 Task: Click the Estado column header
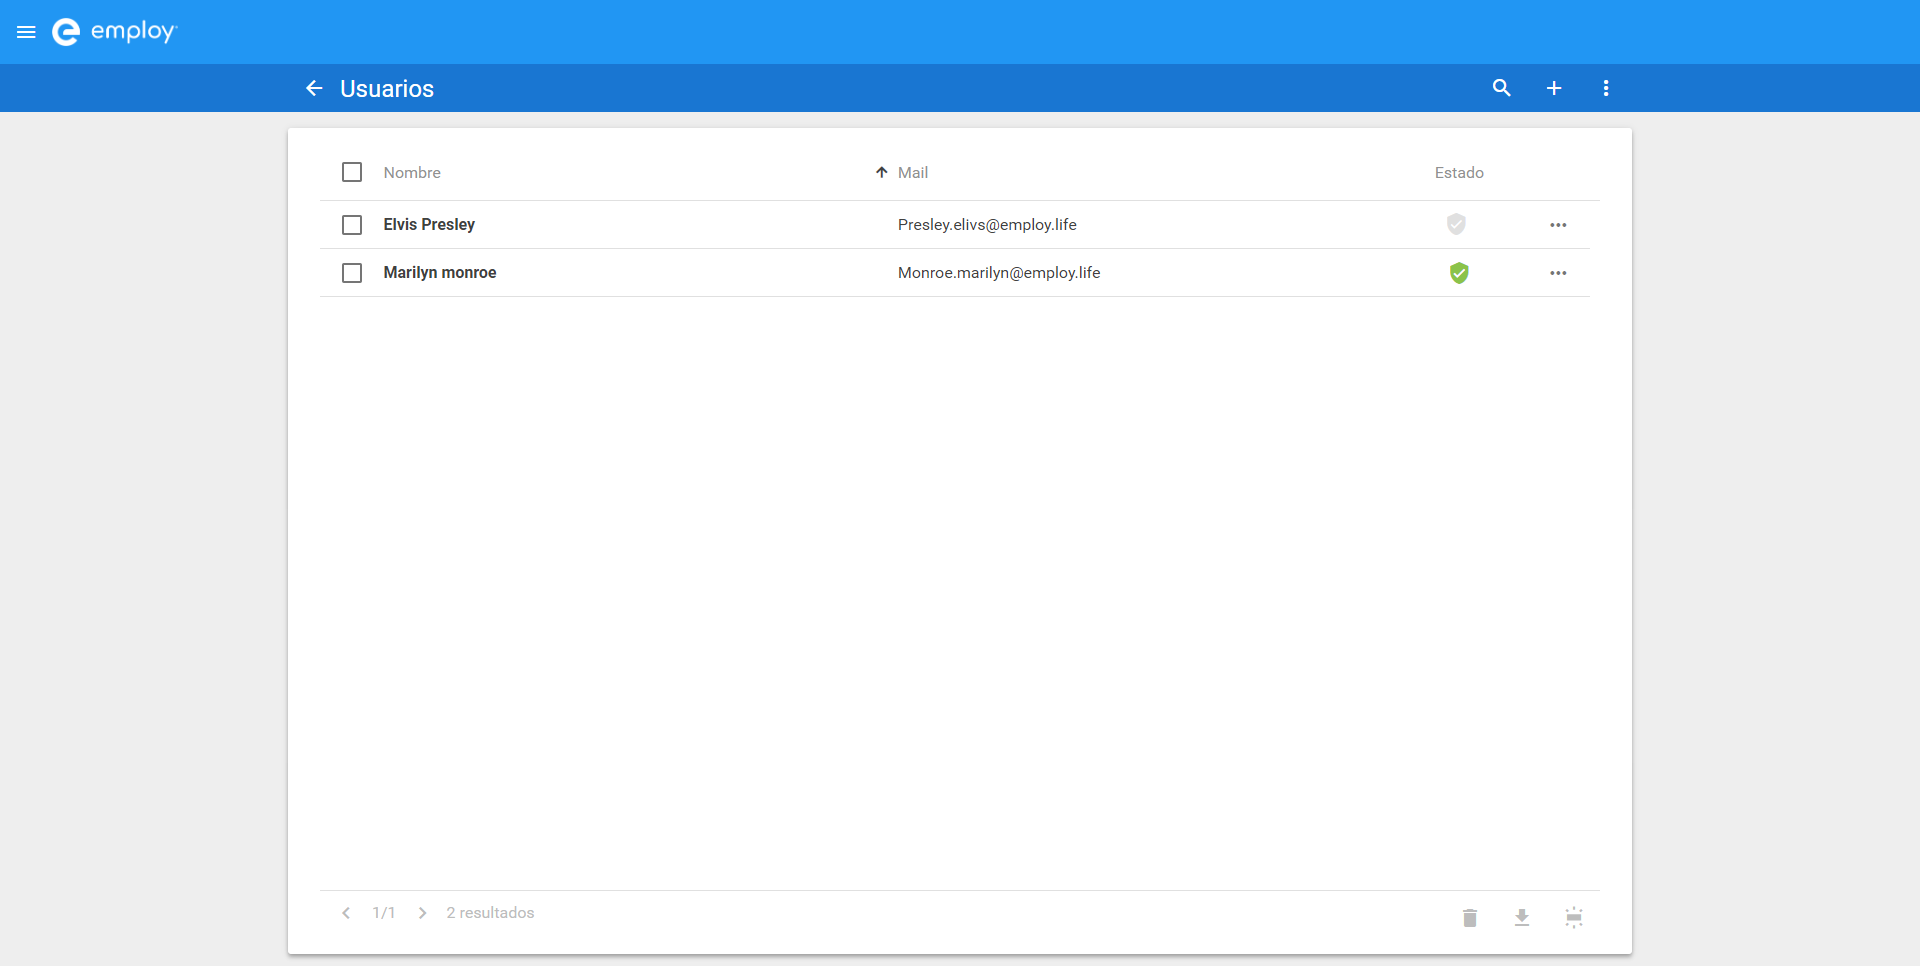1459,172
